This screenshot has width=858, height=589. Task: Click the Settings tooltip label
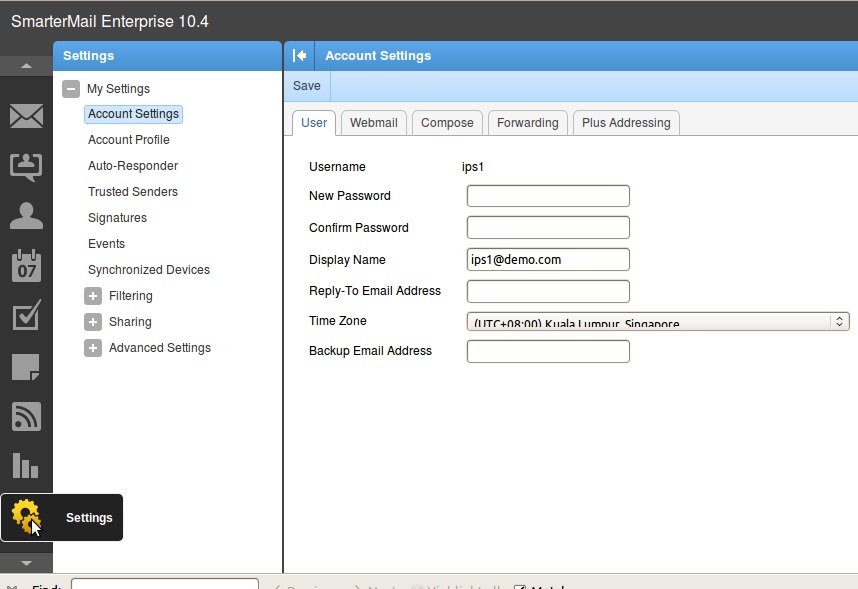click(89, 518)
